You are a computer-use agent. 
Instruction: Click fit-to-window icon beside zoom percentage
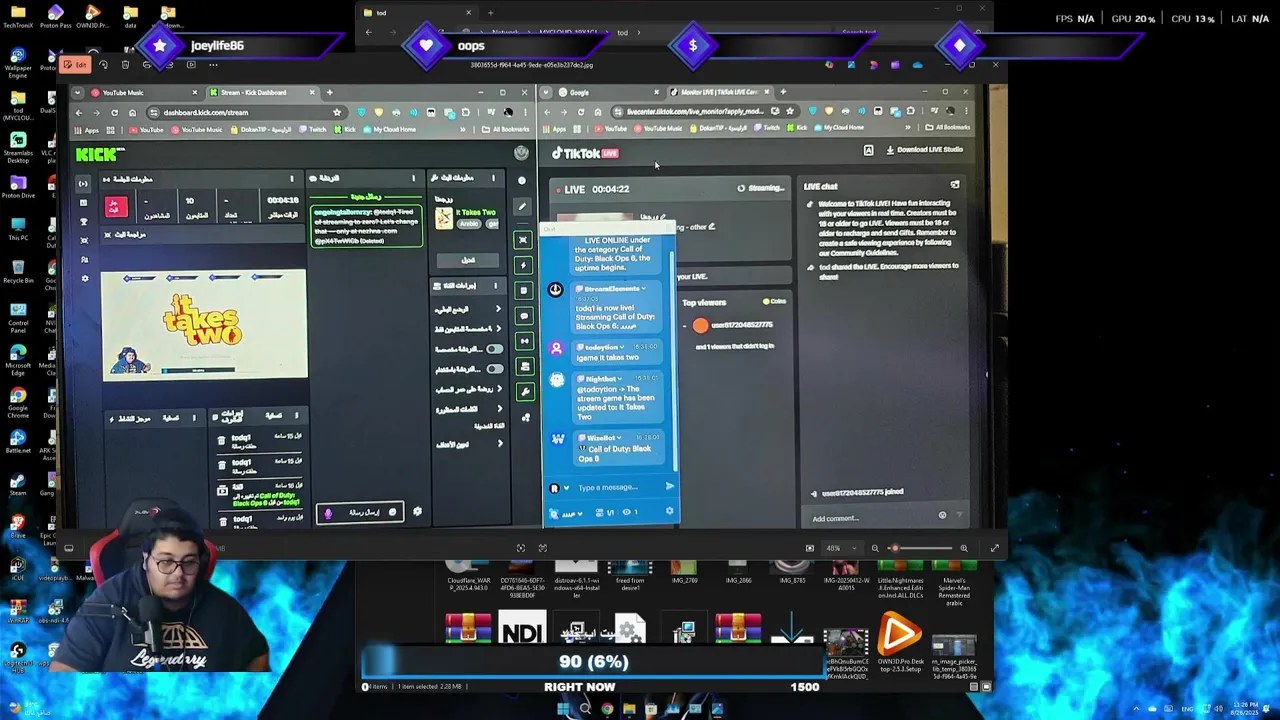[809, 548]
